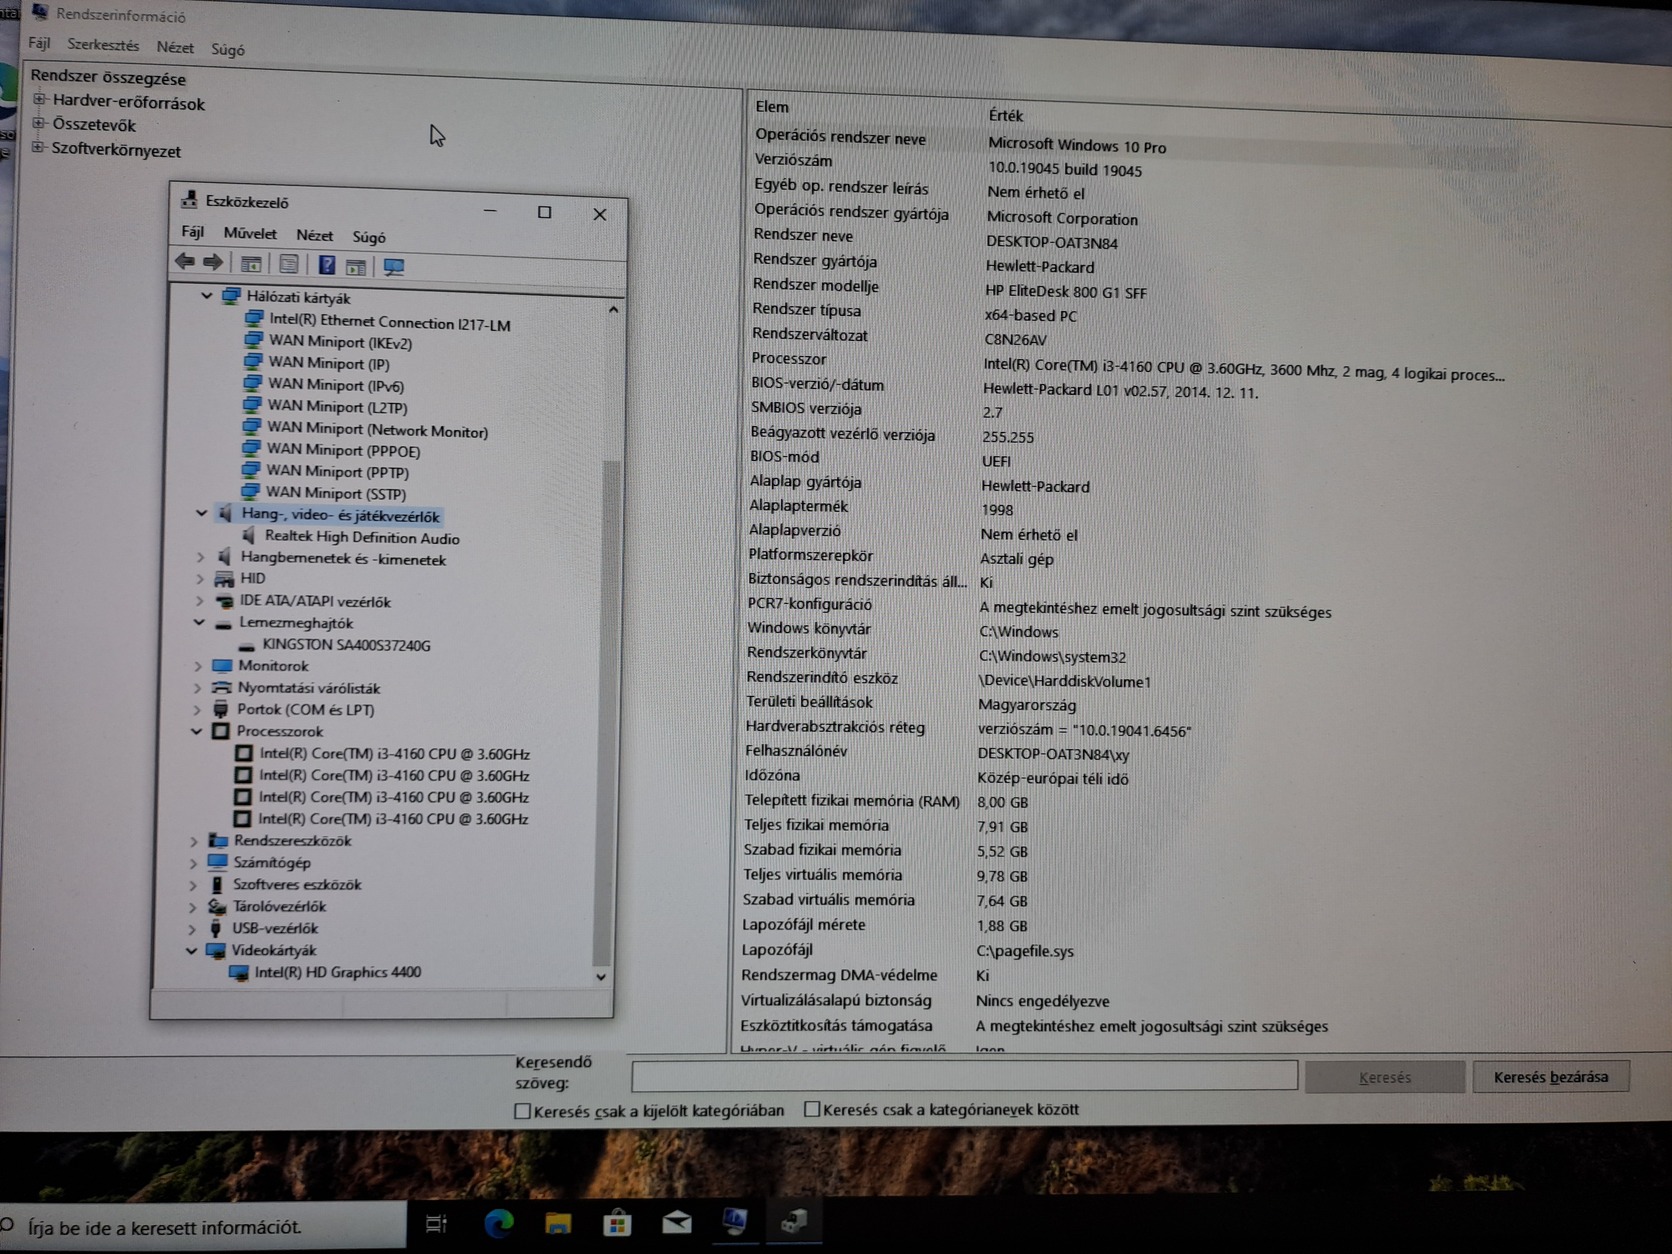Maximize the Eszközkezelő window
This screenshot has width=1672, height=1254.
pyautogui.click(x=544, y=212)
